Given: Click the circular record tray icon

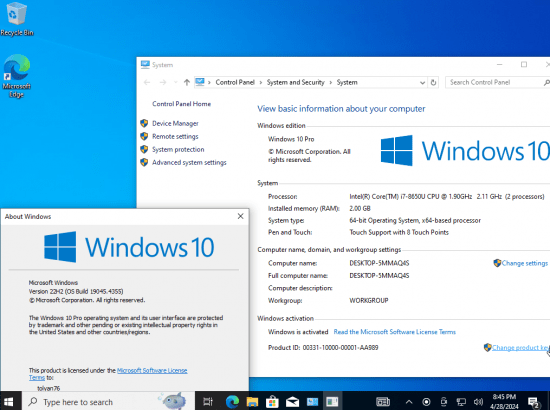Looking at the screenshot, I should pyautogui.click(x=426, y=402).
